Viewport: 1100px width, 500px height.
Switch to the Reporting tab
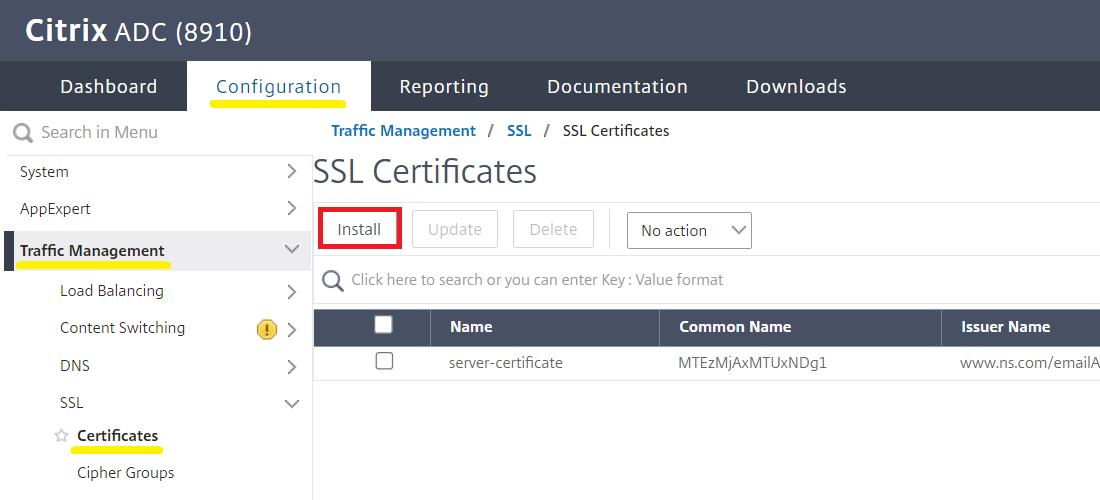tap(444, 86)
